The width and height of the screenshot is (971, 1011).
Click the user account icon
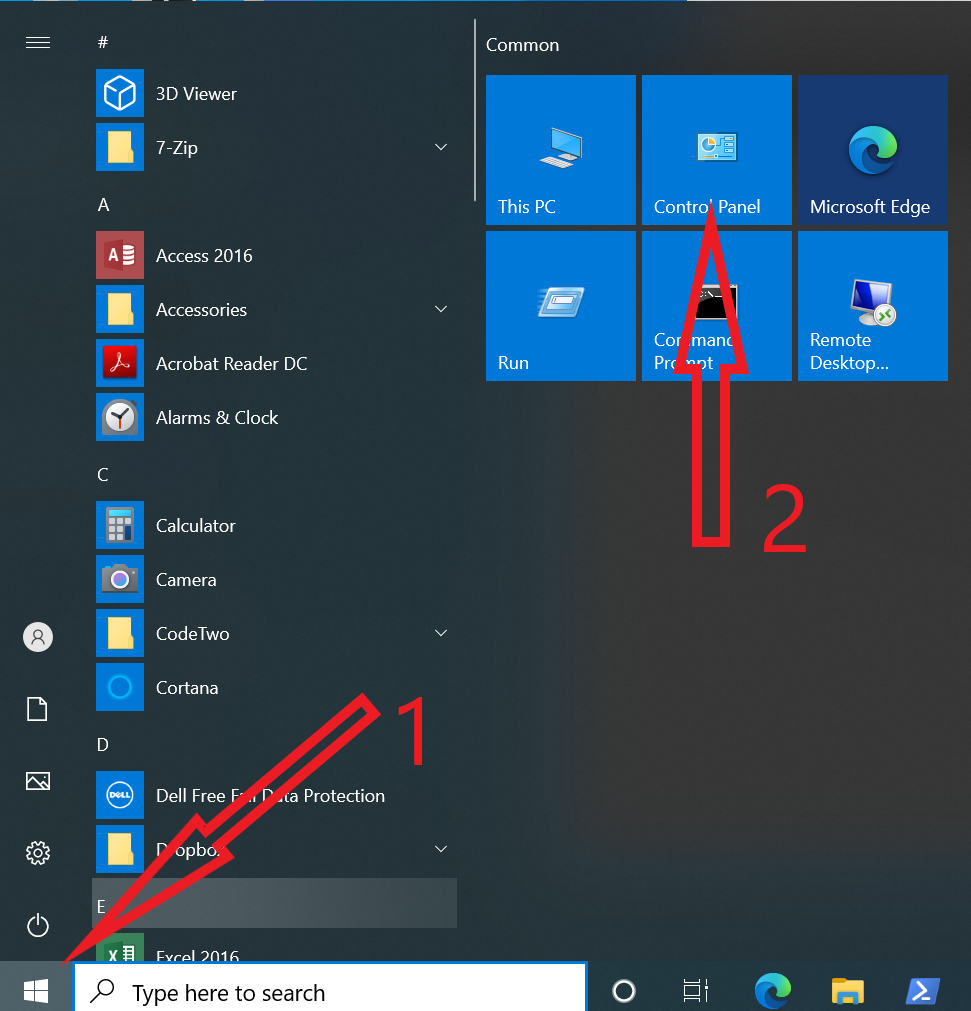[38, 637]
